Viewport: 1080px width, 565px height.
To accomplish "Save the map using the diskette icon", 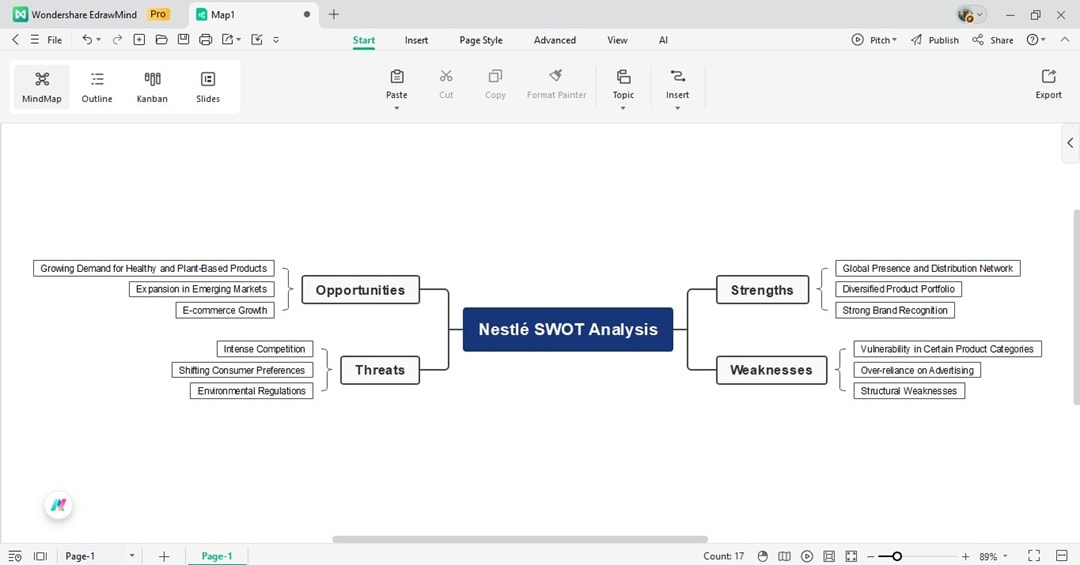I will coord(183,40).
